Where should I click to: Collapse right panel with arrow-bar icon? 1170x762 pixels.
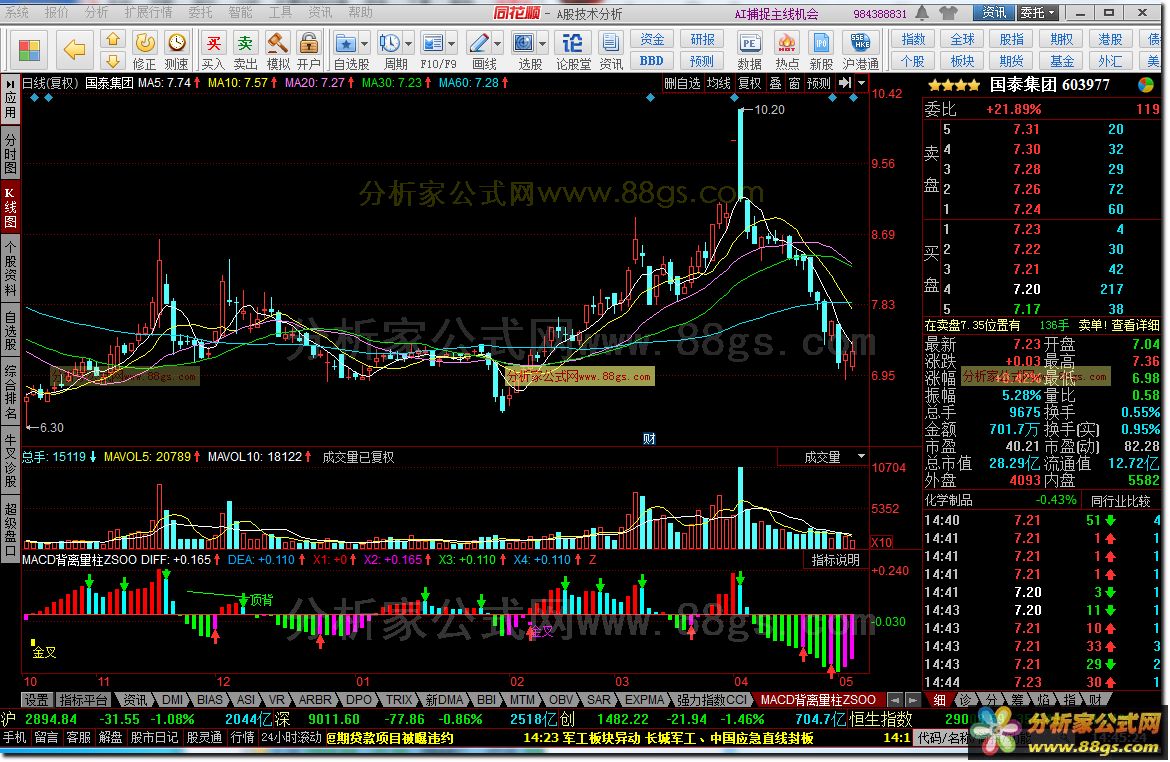(845, 83)
